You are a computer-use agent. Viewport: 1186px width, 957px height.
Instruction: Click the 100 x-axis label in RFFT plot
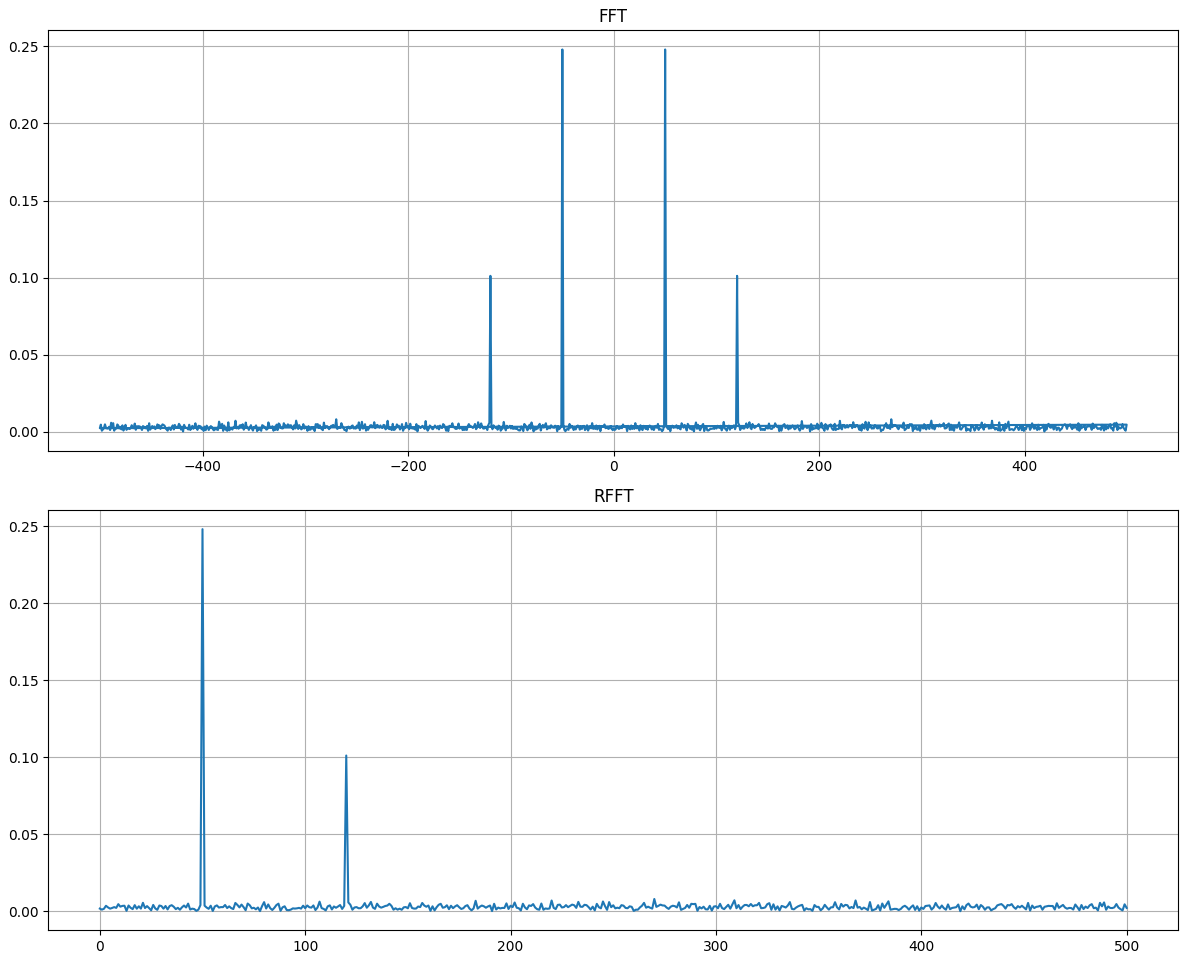306,946
